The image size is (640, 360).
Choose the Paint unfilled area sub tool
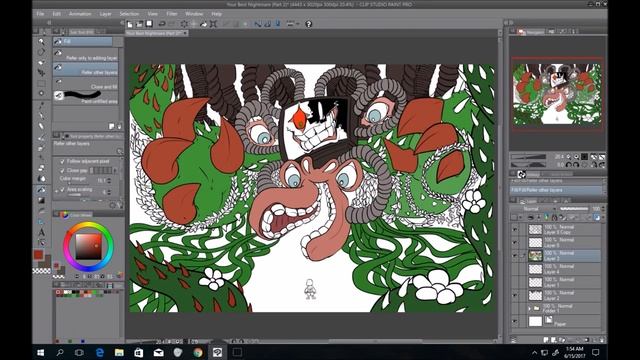[x=85, y=97]
